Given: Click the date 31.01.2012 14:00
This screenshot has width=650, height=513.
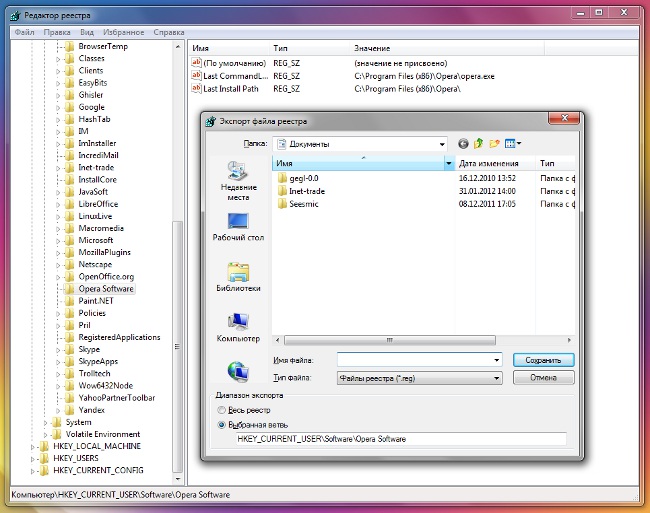Looking at the screenshot, I should point(487,191).
